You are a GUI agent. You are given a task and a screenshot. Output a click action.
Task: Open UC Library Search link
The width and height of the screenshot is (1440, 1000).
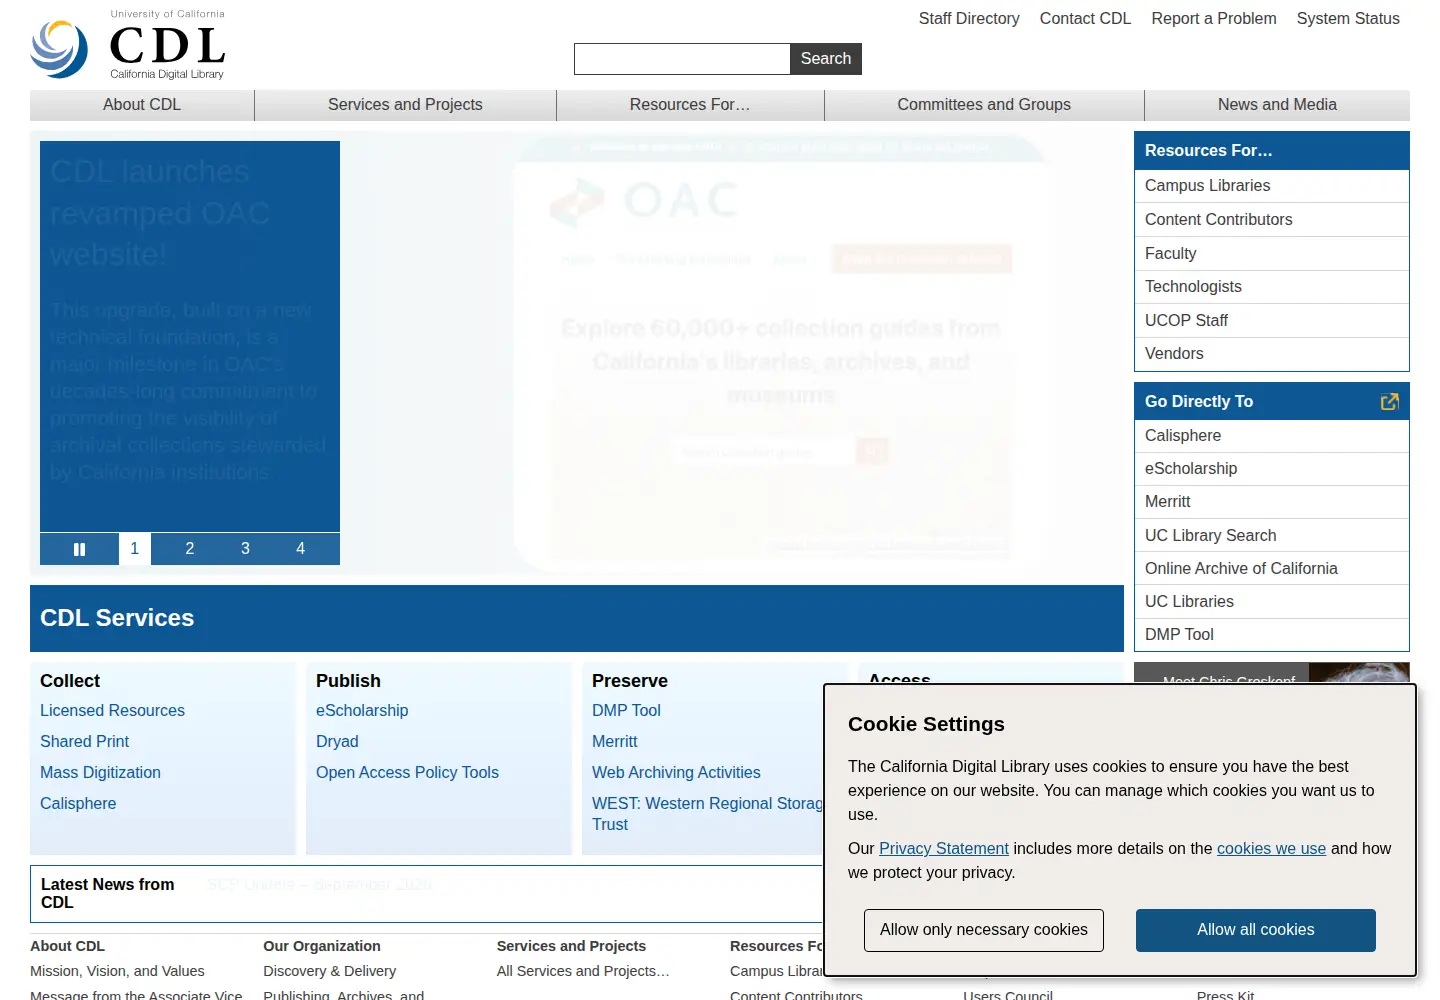point(1271,536)
